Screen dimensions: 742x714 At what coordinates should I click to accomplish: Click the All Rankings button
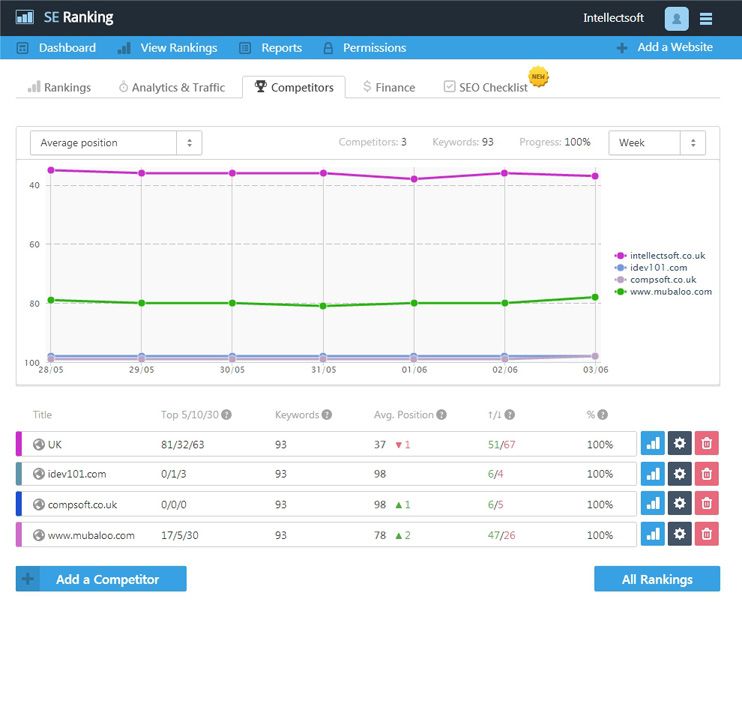coord(657,579)
